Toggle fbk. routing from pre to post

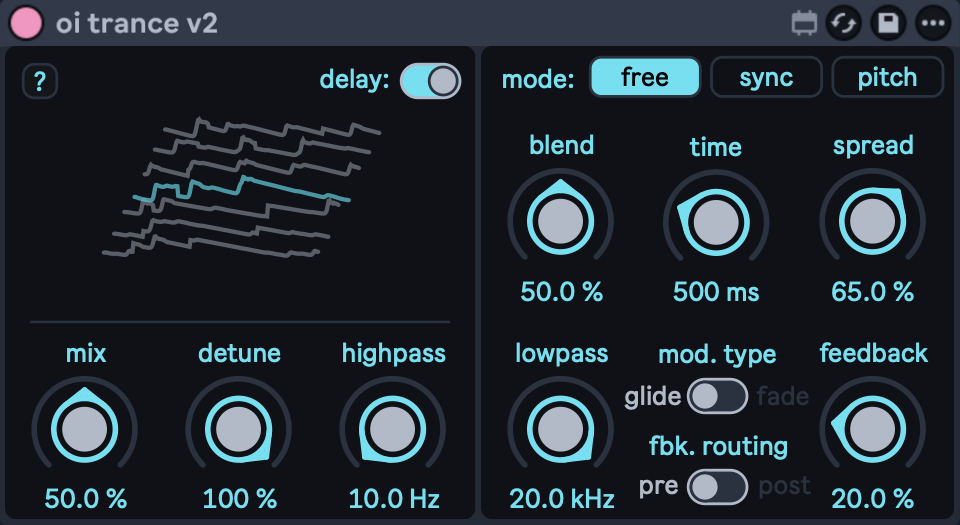[718, 487]
